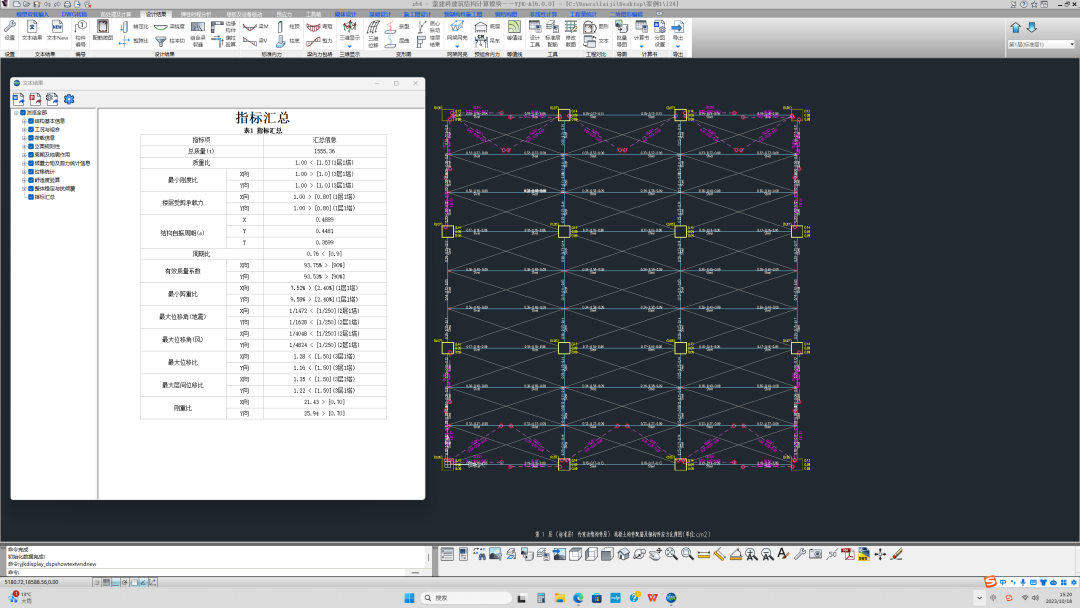Viewport: 1080px width, 608px height.
Task: Click the 弯矩 moment envelope button
Action: click(x=319, y=26)
